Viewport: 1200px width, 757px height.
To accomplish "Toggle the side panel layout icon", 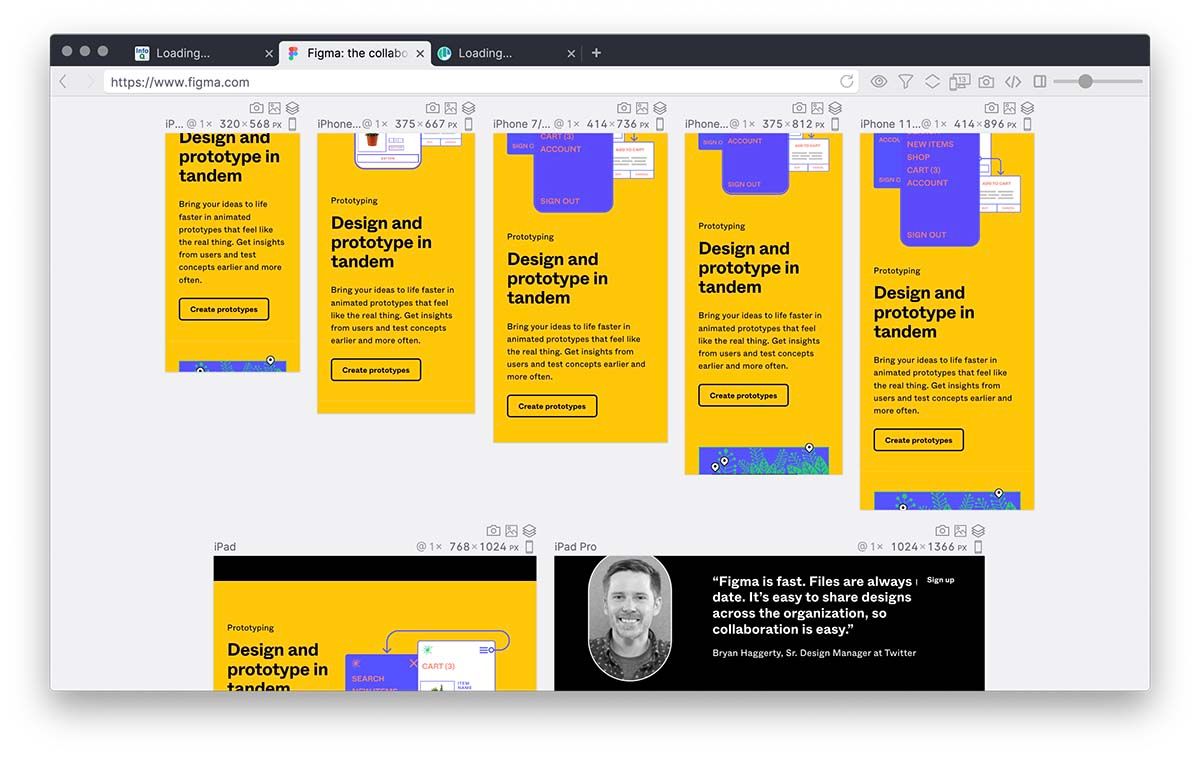I will pyautogui.click(x=1040, y=82).
